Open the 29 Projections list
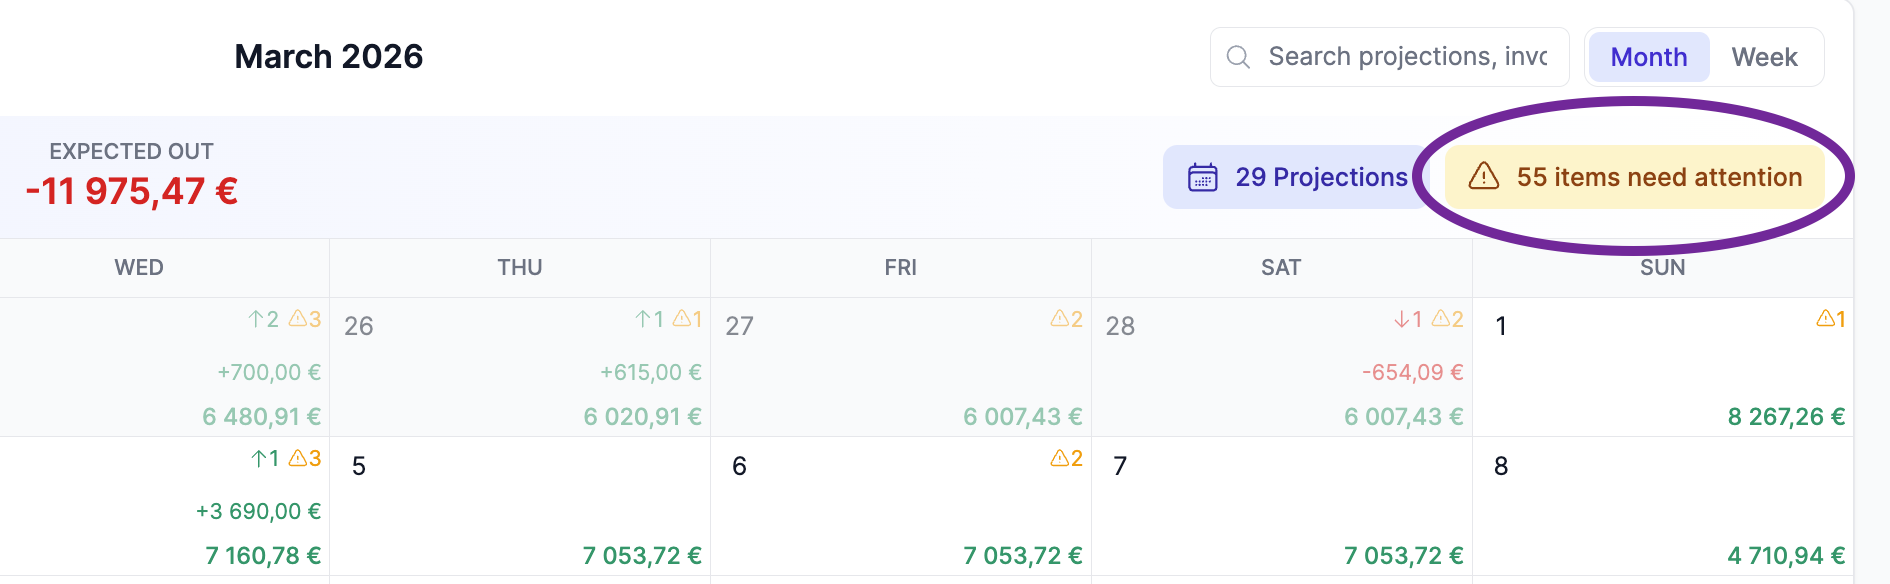This screenshot has width=1890, height=584. [1300, 177]
